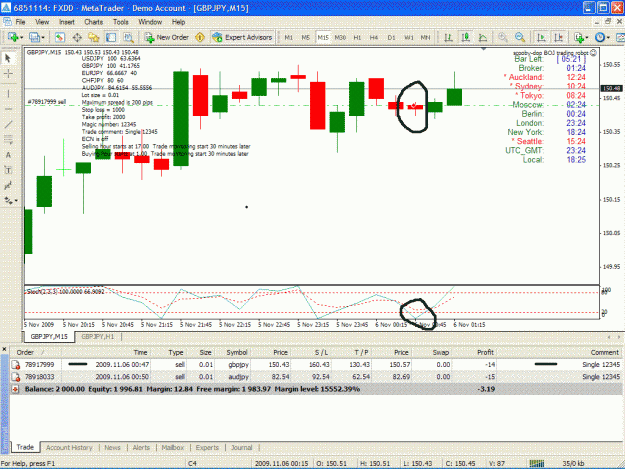
Task: Select the Text tool (A)
Action: (8, 155)
